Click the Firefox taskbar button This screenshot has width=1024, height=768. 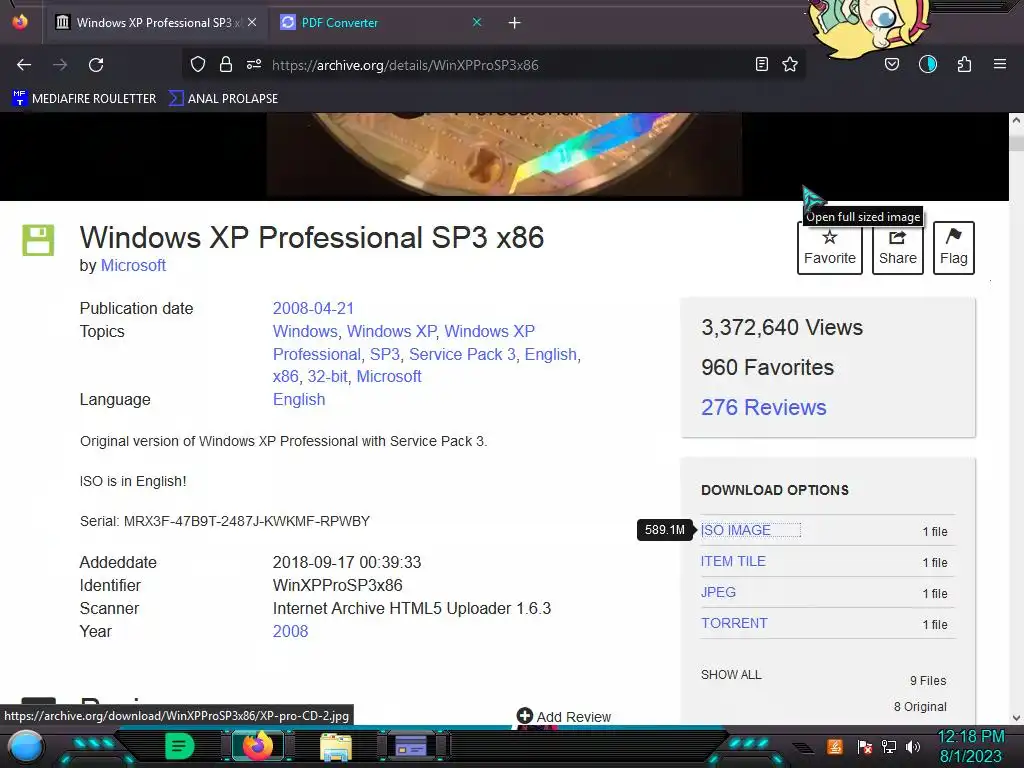click(x=257, y=746)
